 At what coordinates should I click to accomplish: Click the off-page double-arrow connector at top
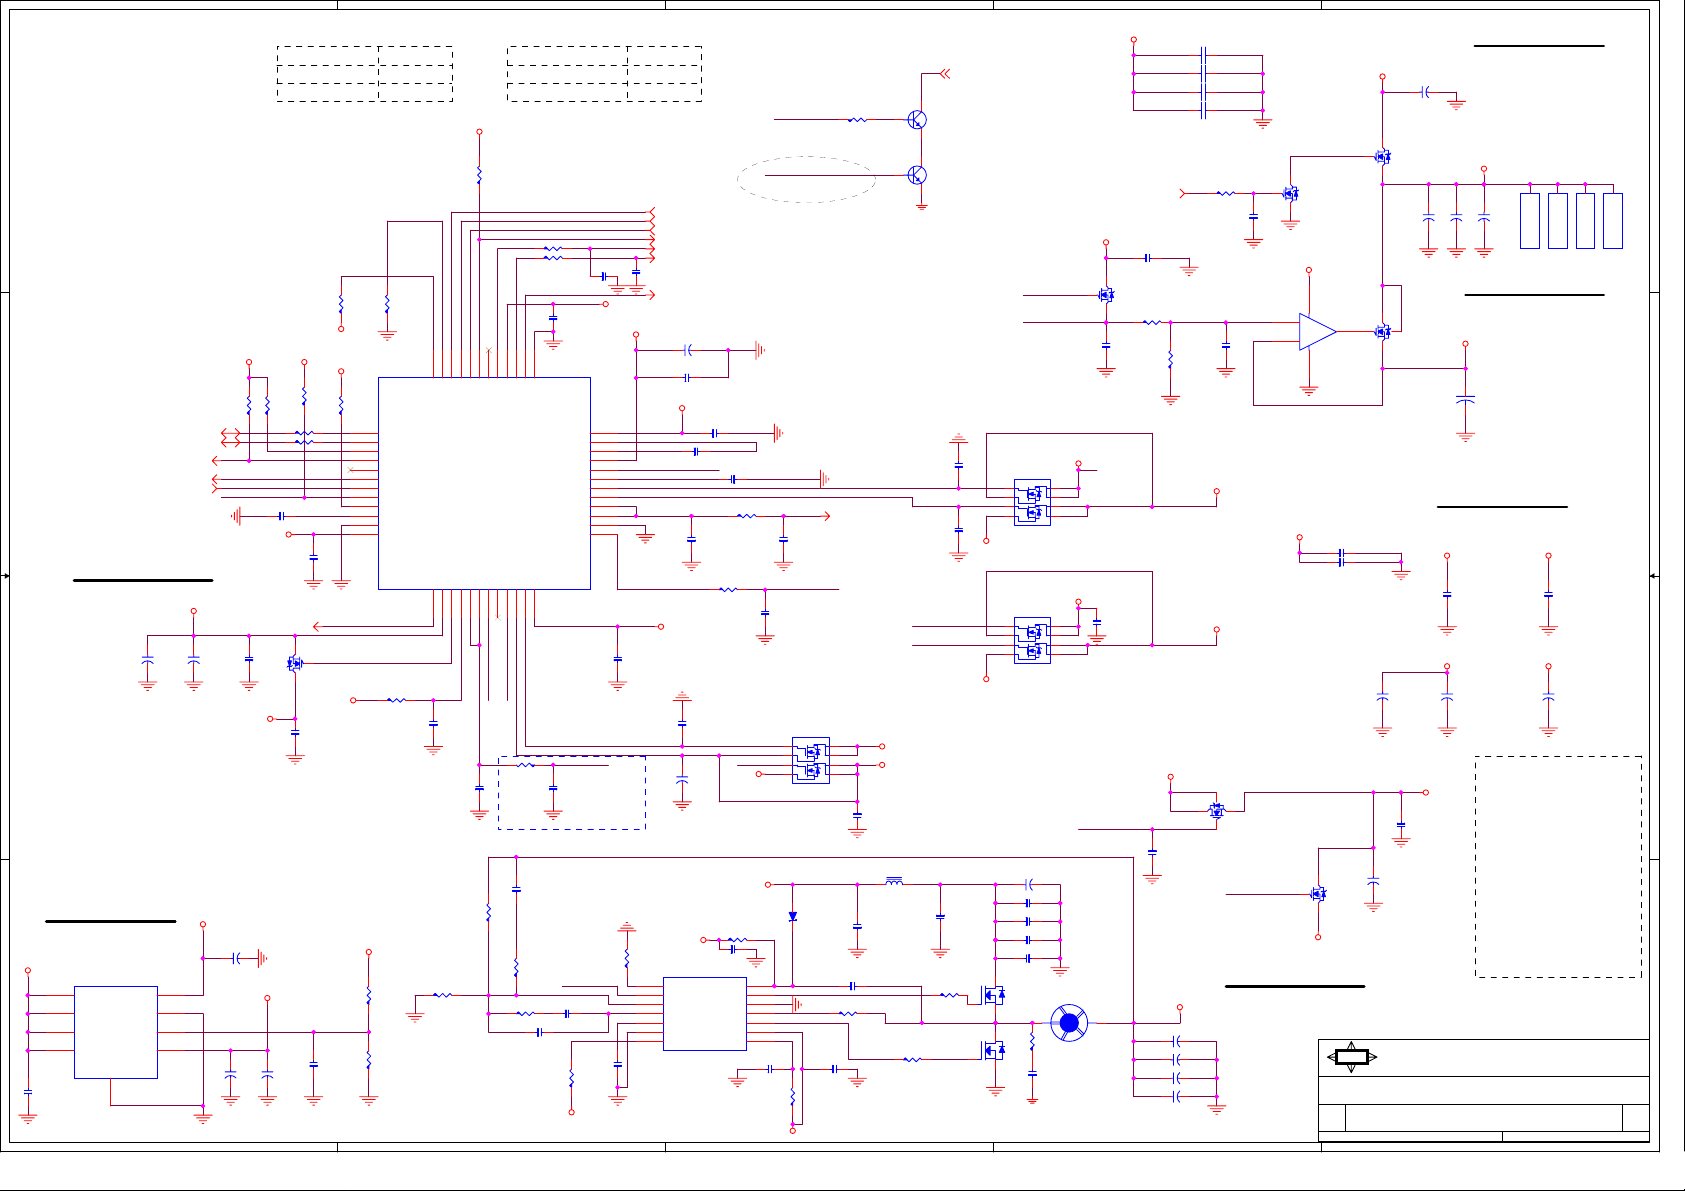[x=944, y=74]
